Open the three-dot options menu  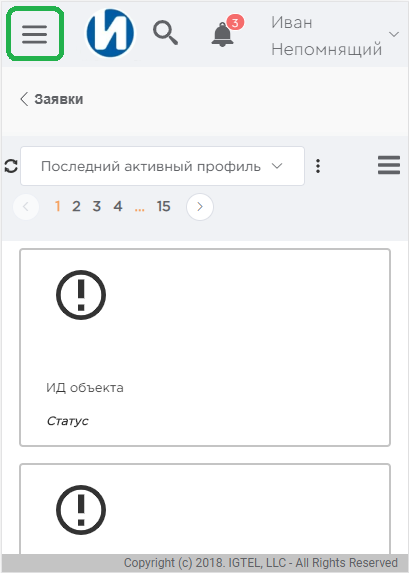pyautogui.click(x=318, y=166)
